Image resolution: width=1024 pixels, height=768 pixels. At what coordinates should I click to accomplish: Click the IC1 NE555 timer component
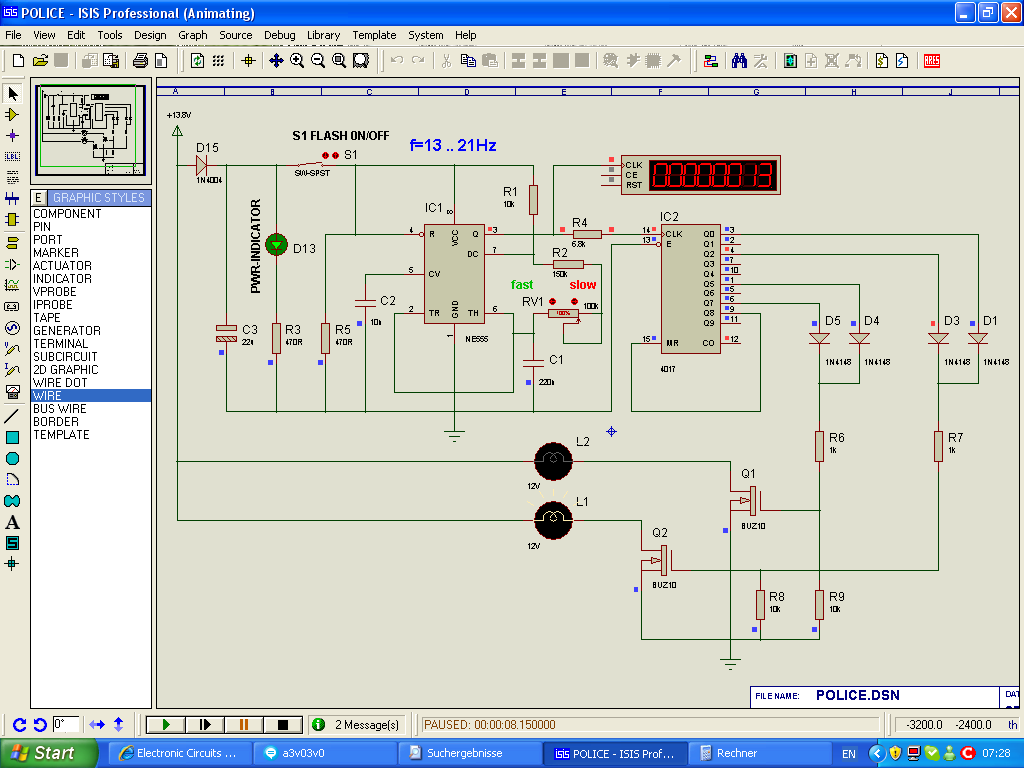(454, 274)
